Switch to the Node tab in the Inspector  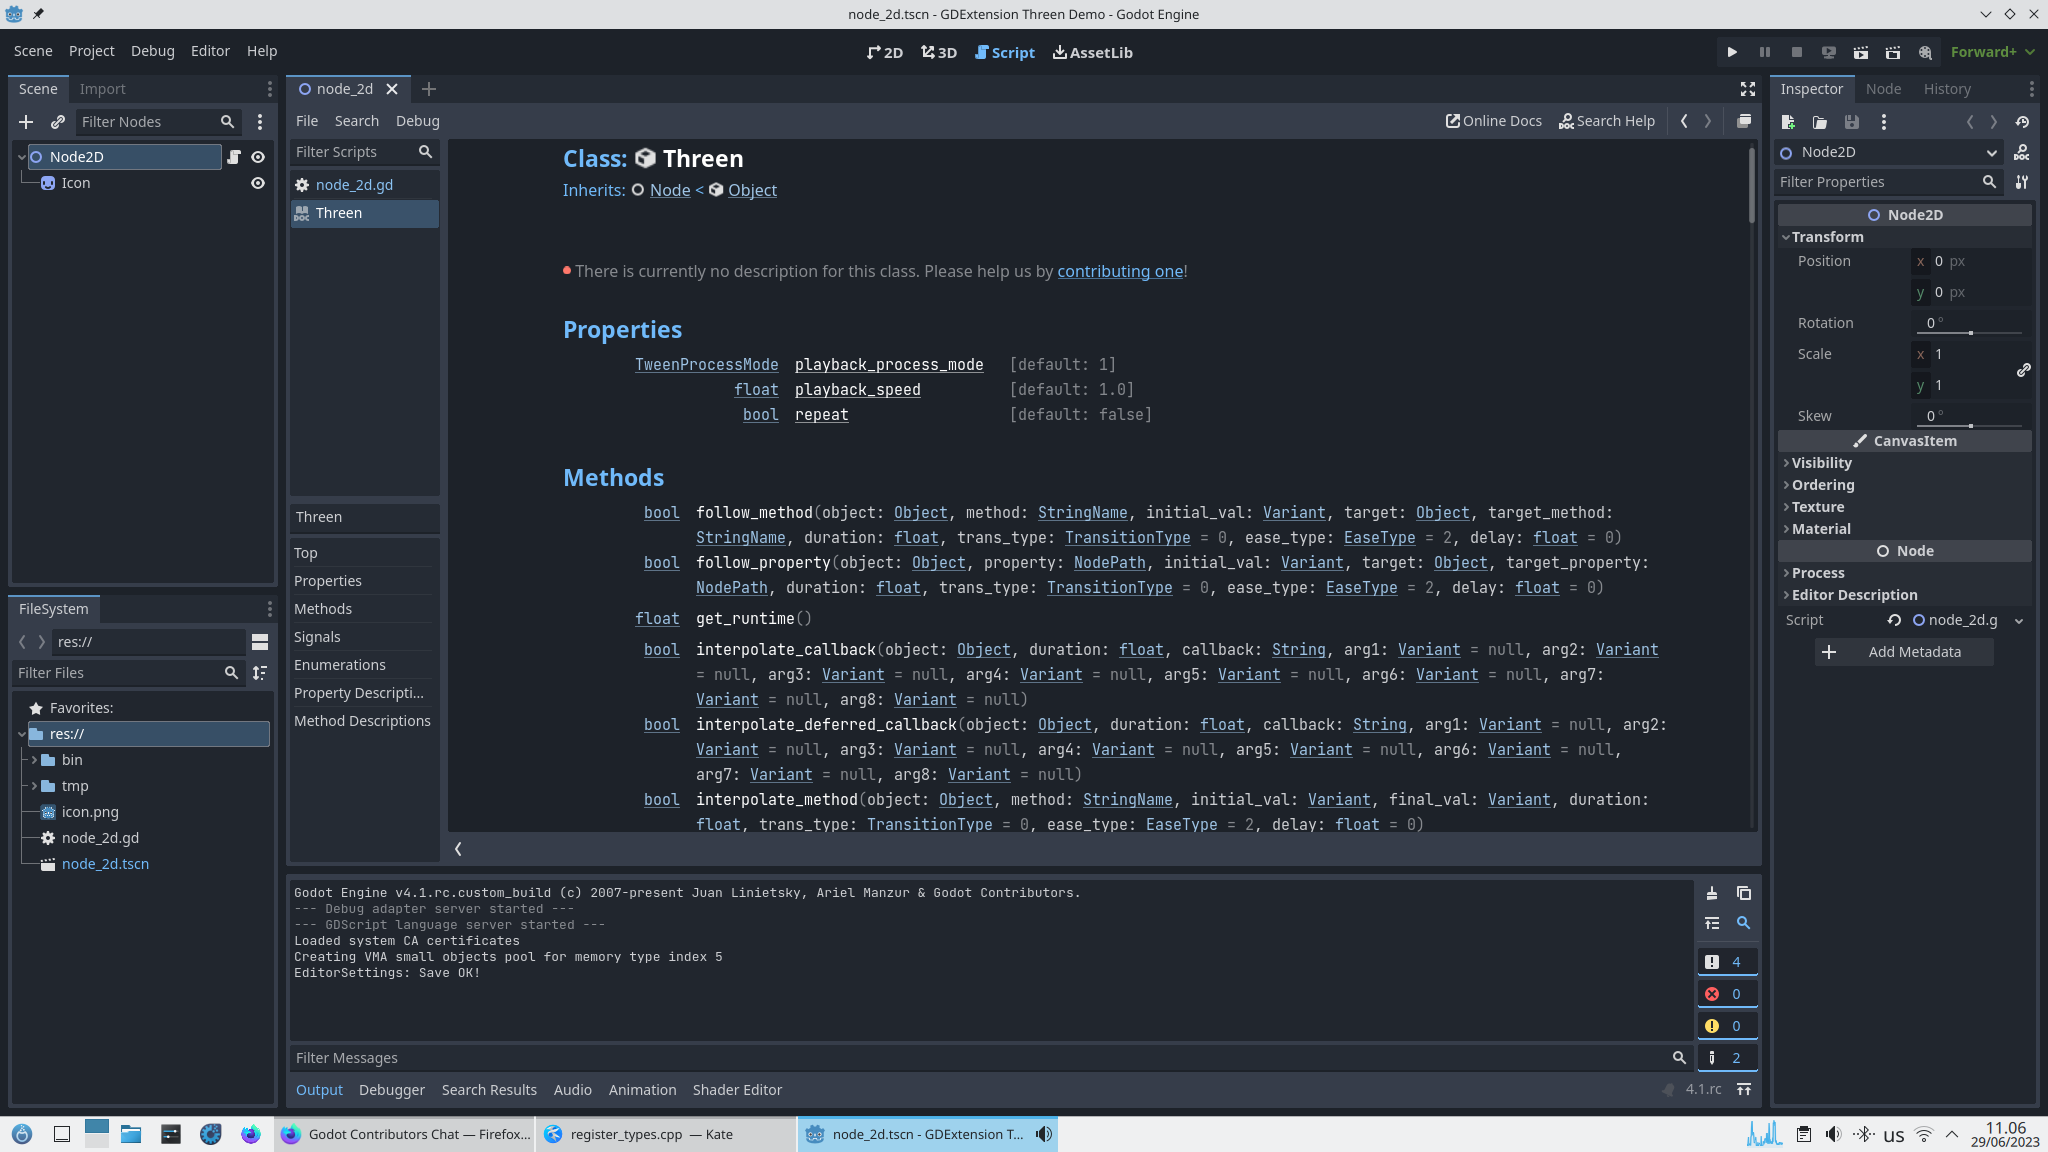pos(1882,89)
